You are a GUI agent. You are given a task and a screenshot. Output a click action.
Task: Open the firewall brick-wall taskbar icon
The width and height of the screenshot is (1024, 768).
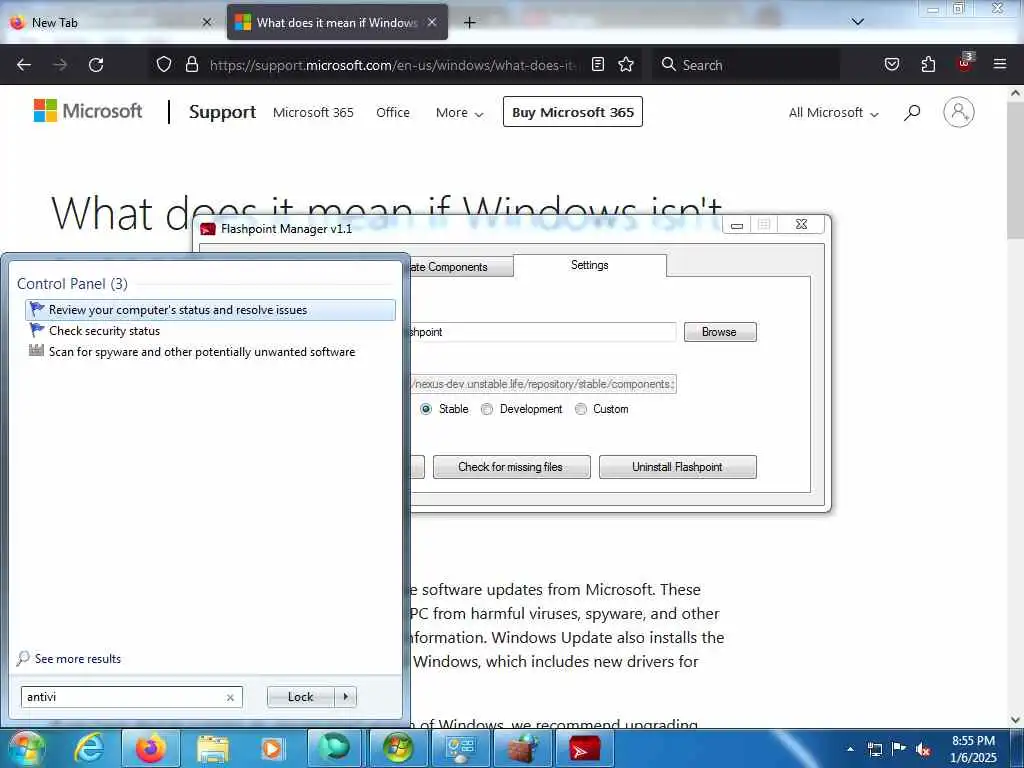coord(522,748)
